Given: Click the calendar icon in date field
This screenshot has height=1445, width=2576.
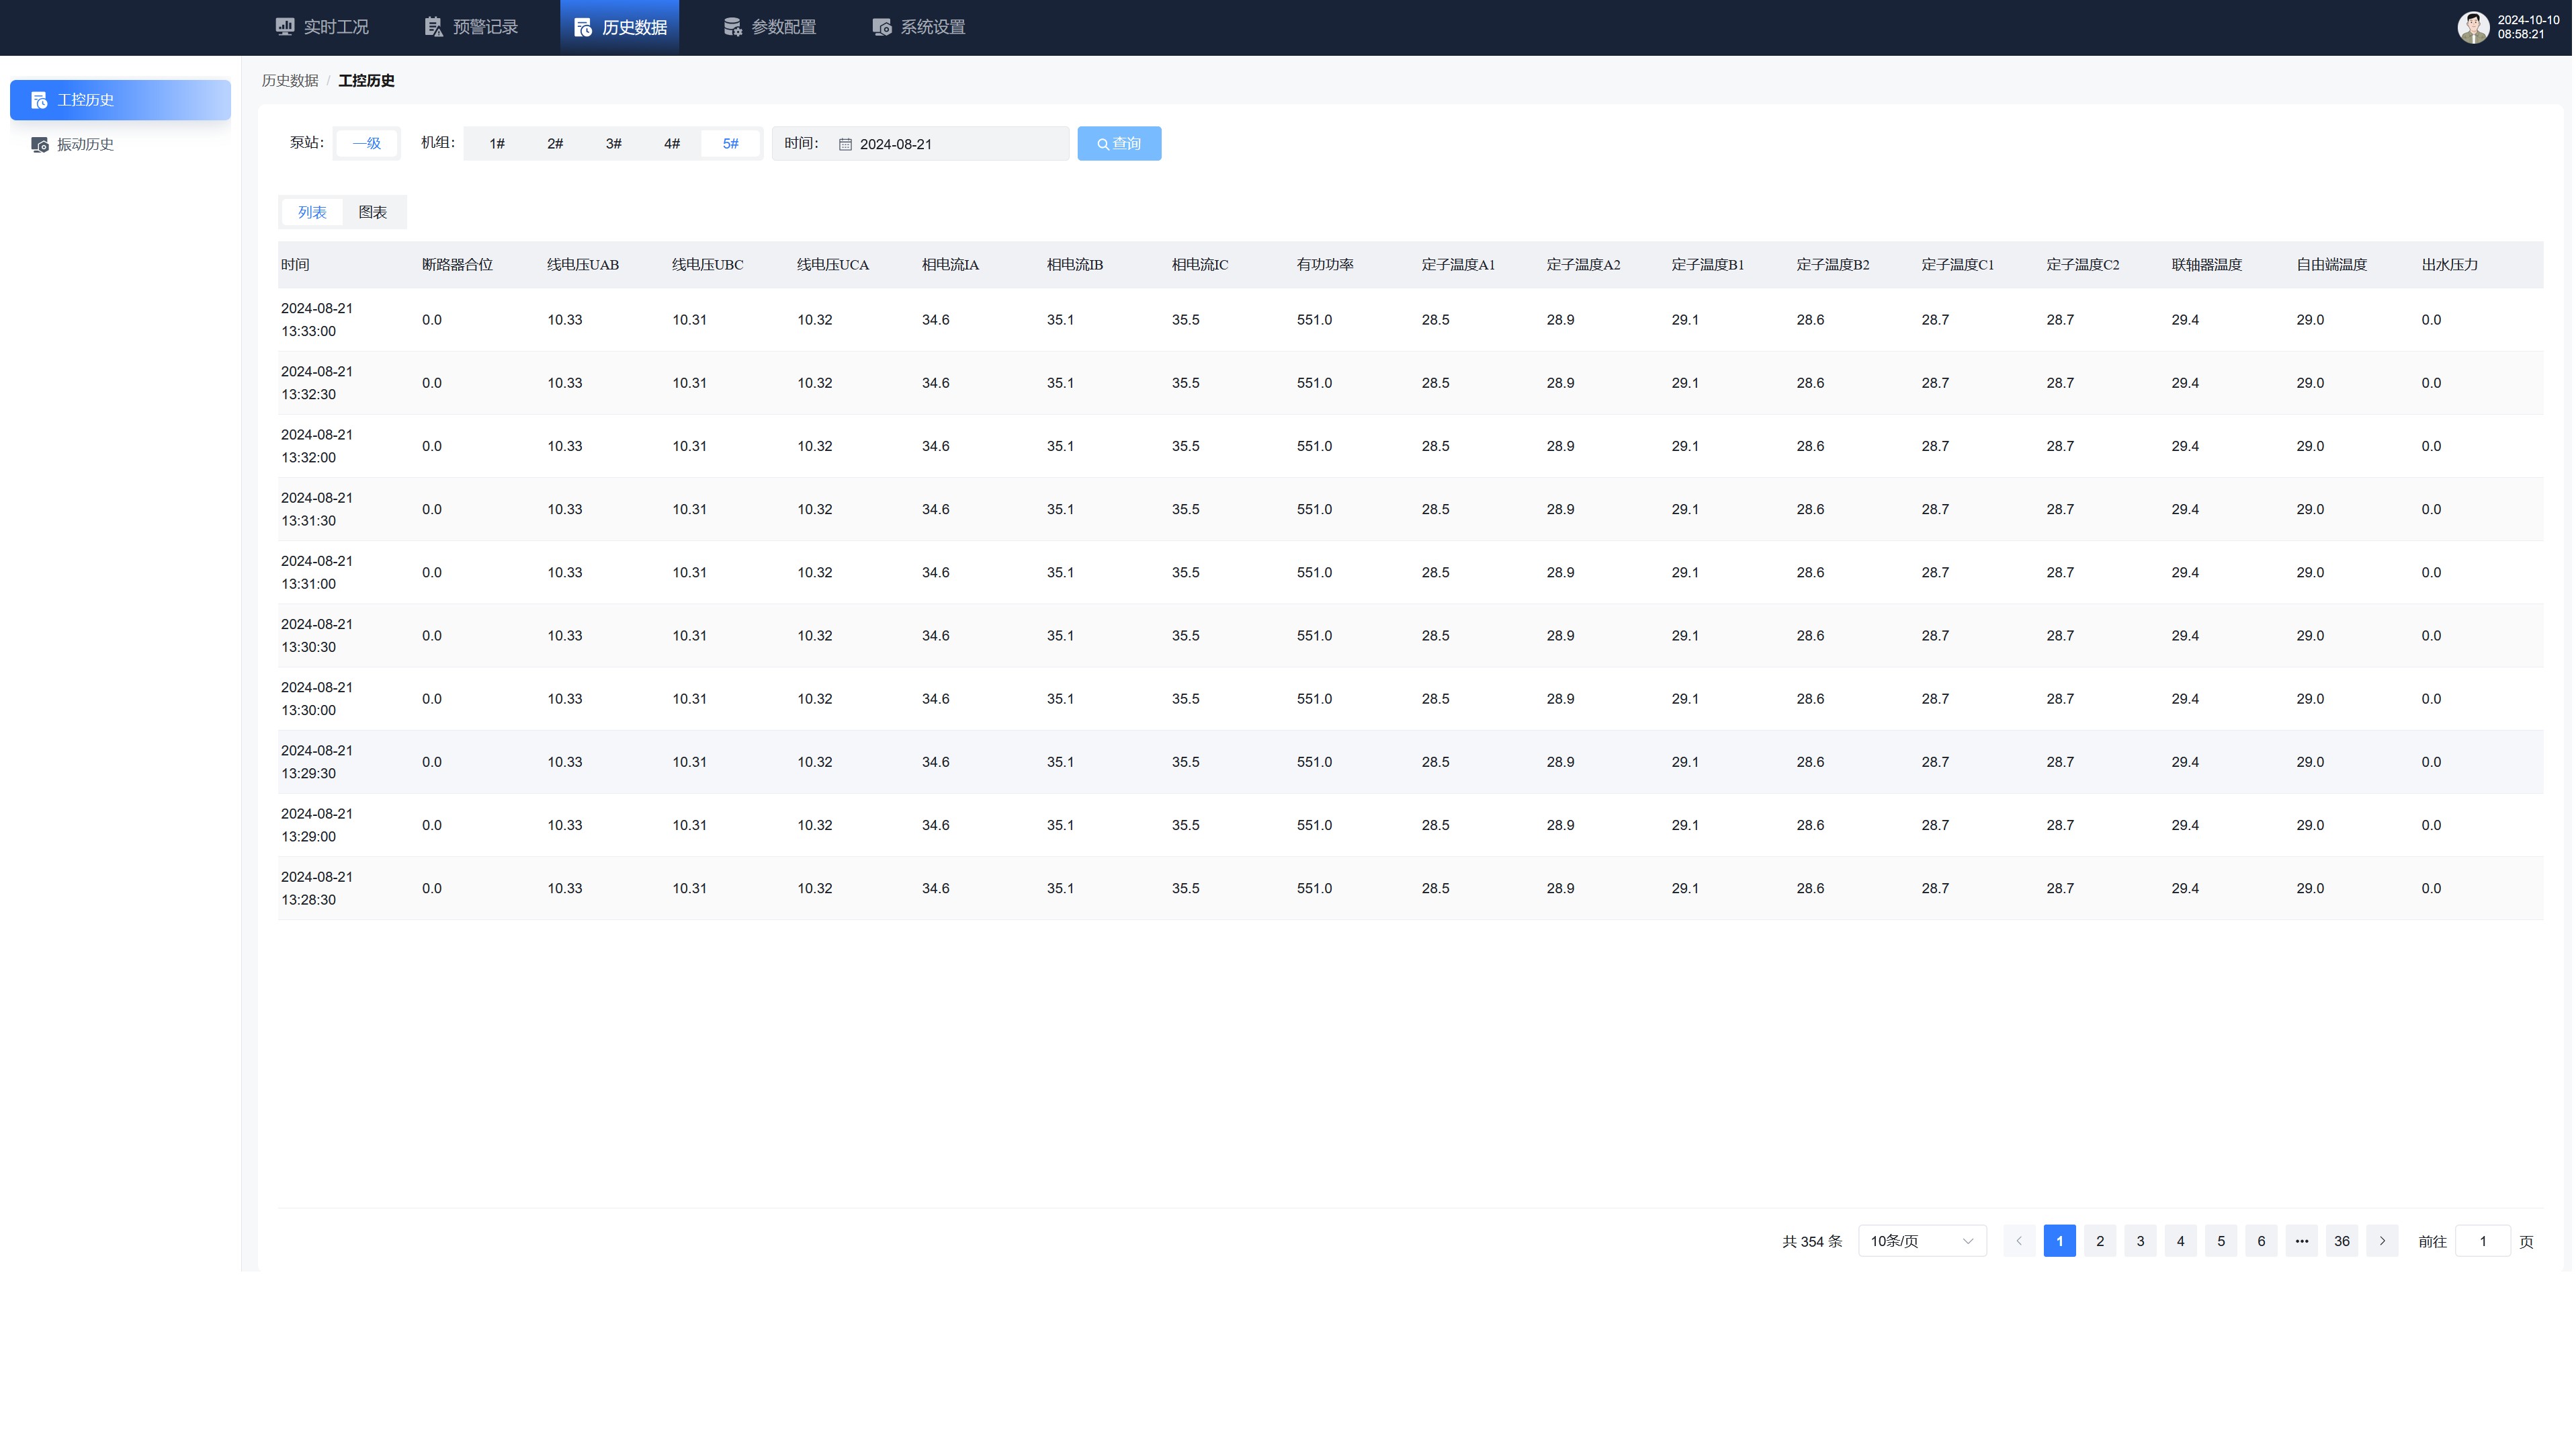Looking at the screenshot, I should pyautogui.click(x=845, y=145).
